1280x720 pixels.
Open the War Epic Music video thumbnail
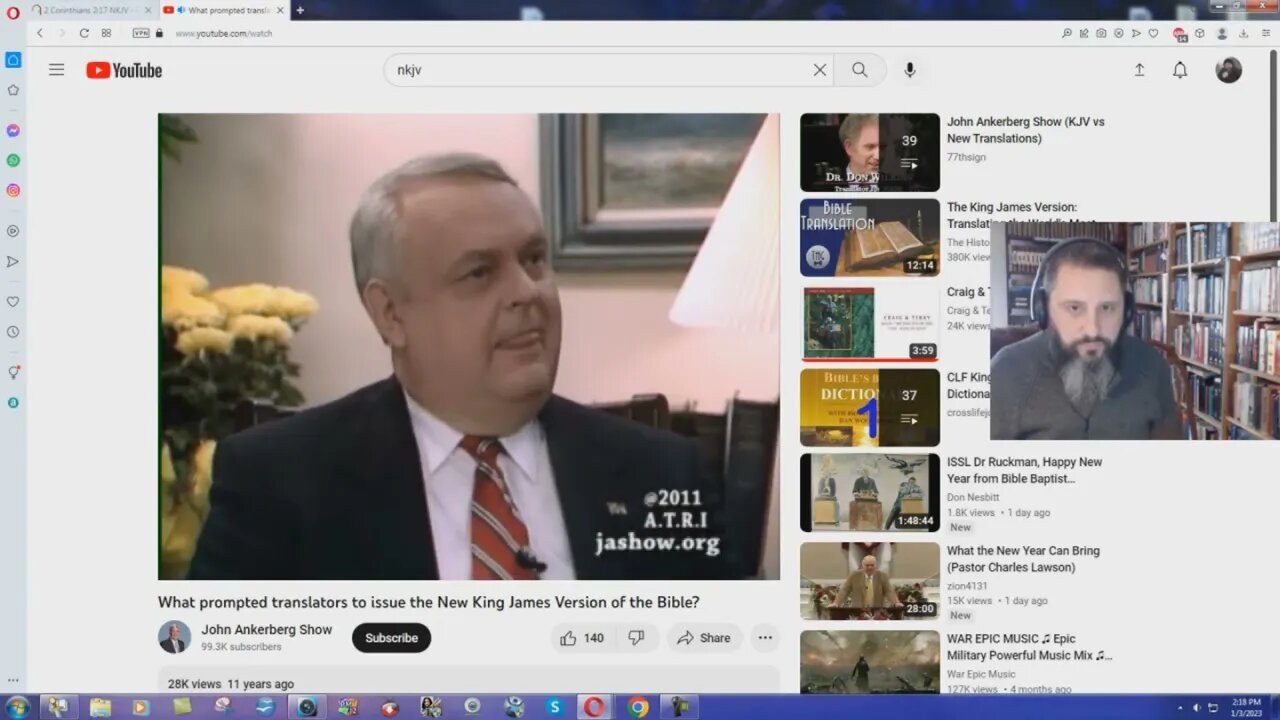(x=870, y=662)
